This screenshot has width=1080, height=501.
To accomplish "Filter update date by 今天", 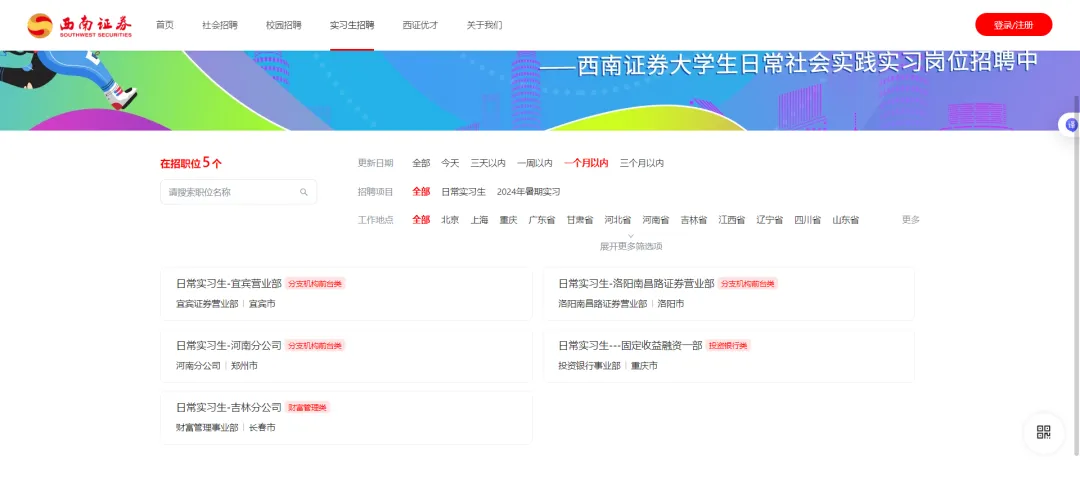I will tap(450, 163).
